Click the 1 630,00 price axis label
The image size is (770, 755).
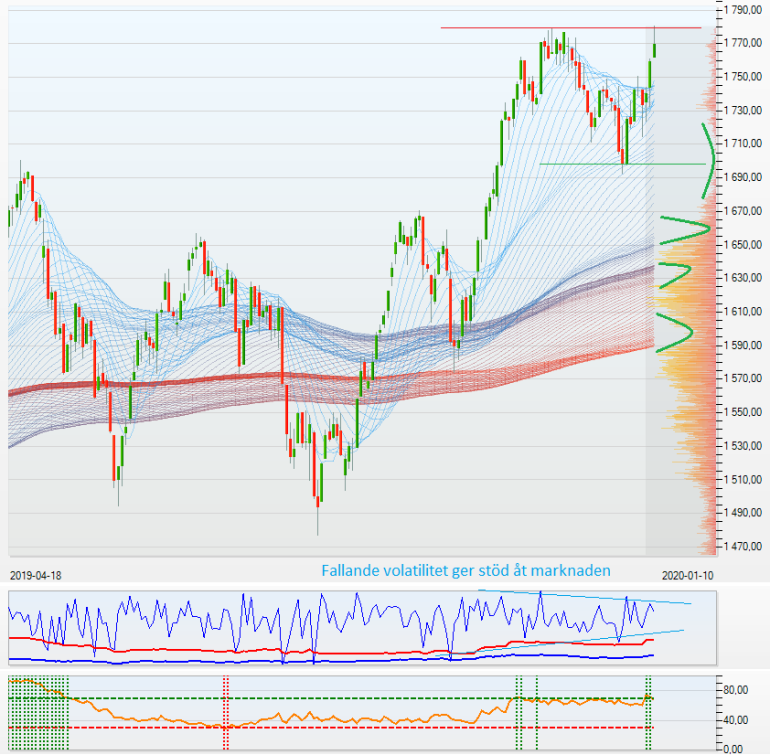[743, 278]
